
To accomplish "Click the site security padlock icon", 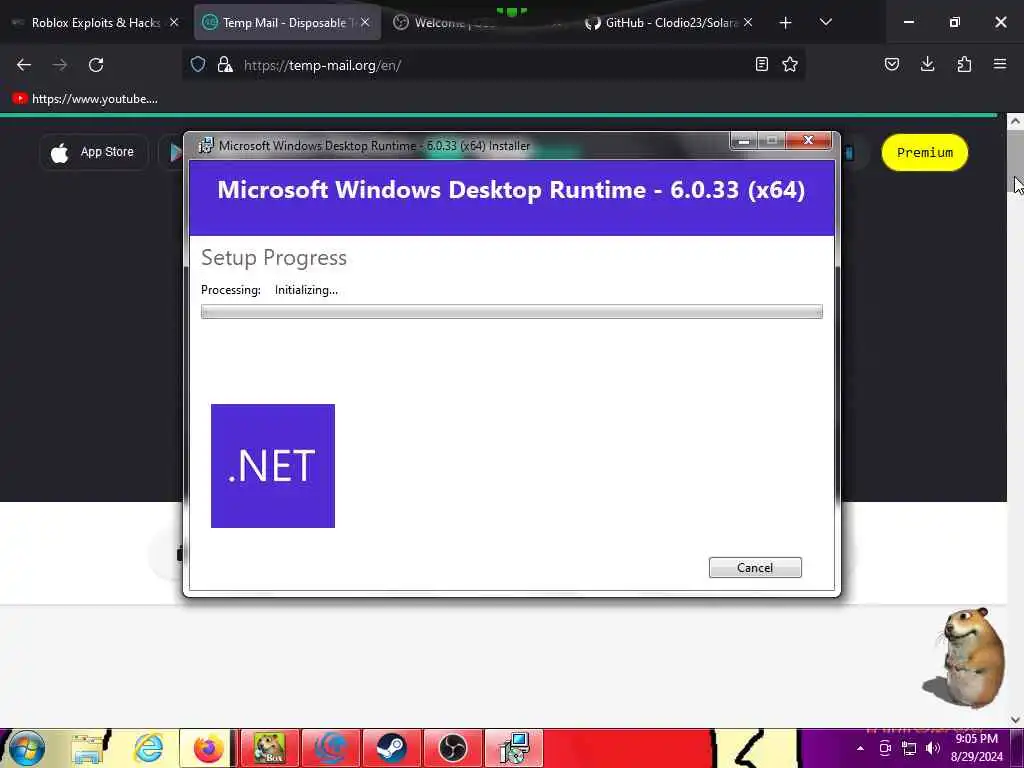I will click(225, 64).
